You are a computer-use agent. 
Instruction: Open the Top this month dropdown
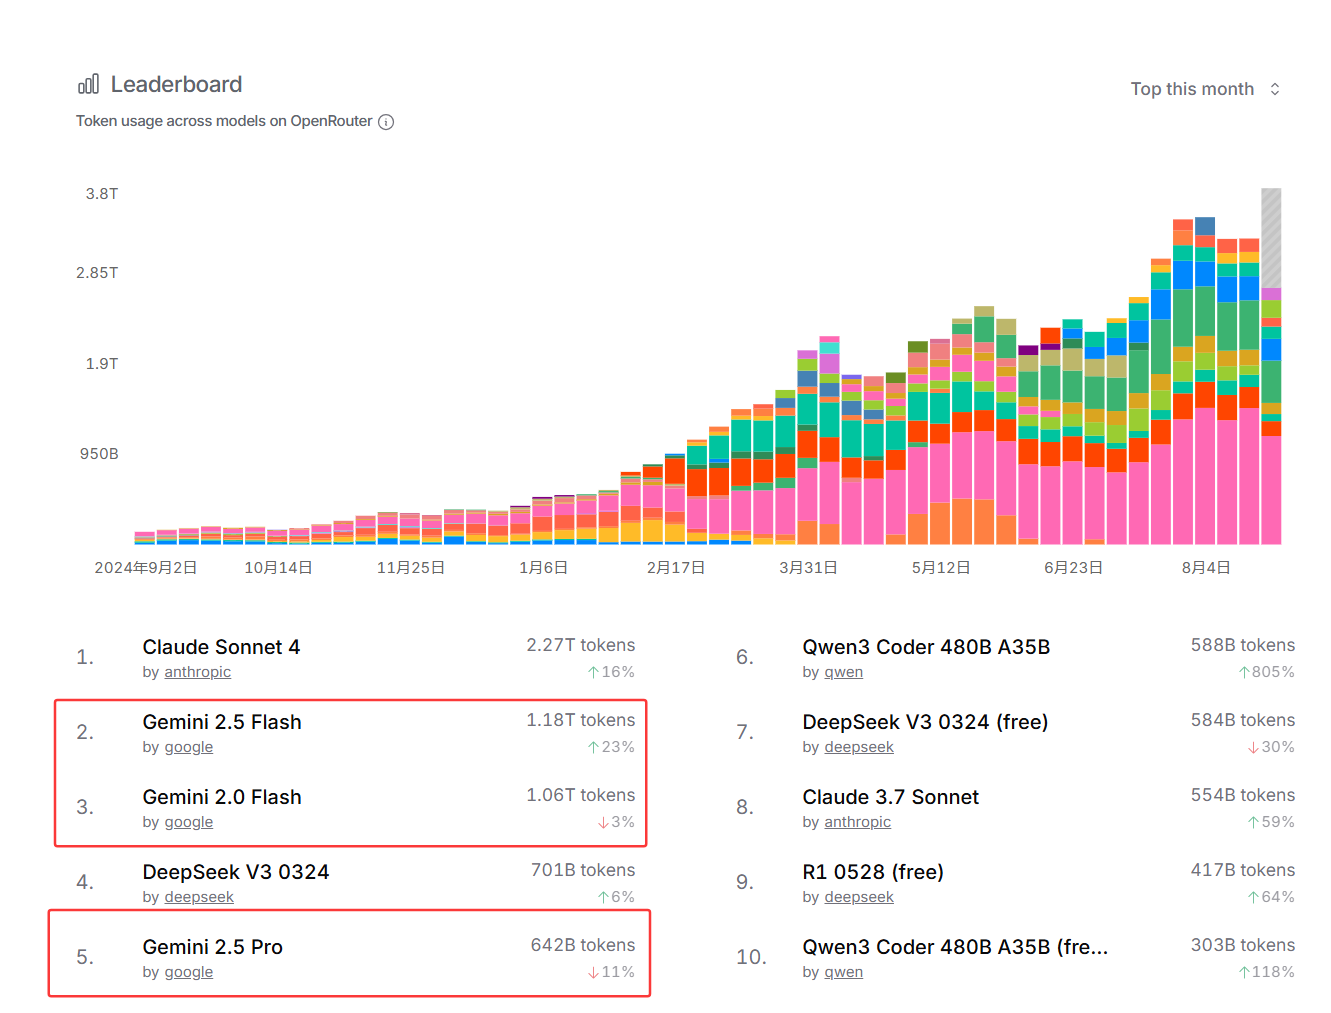click(1205, 89)
